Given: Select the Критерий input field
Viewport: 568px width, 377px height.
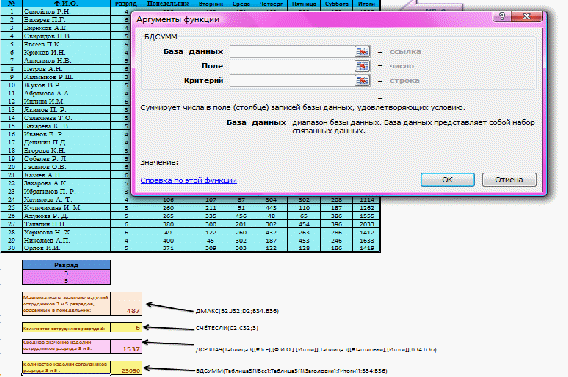Looking at the screenshot, I should [292, 80].
